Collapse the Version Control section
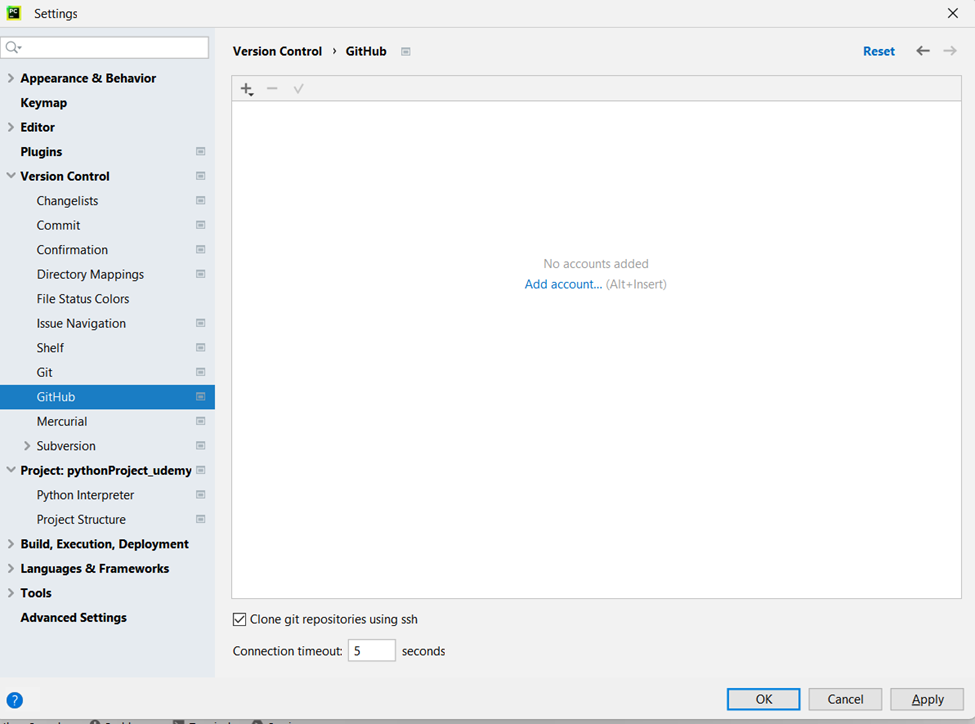This screenshot has width=975, height=724. pos(11,176)
